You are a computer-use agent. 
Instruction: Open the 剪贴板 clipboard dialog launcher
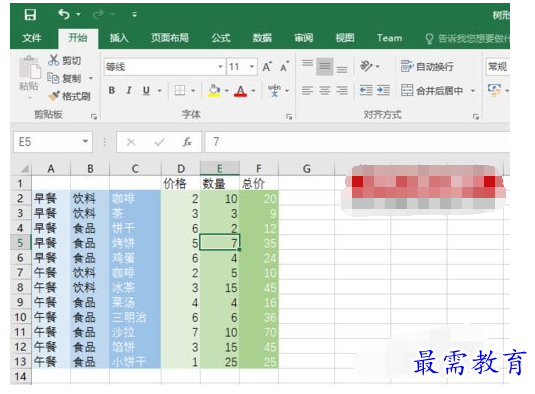click(94, 117)
